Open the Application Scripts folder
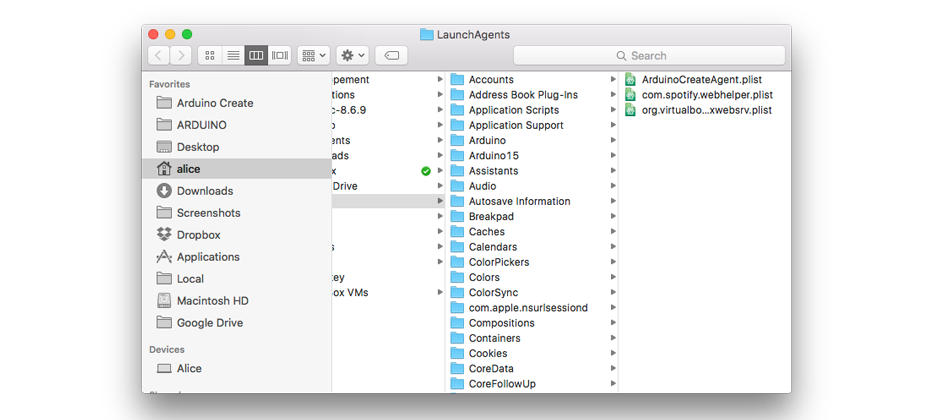The image size is (950, 420). [x=532, y=110]
